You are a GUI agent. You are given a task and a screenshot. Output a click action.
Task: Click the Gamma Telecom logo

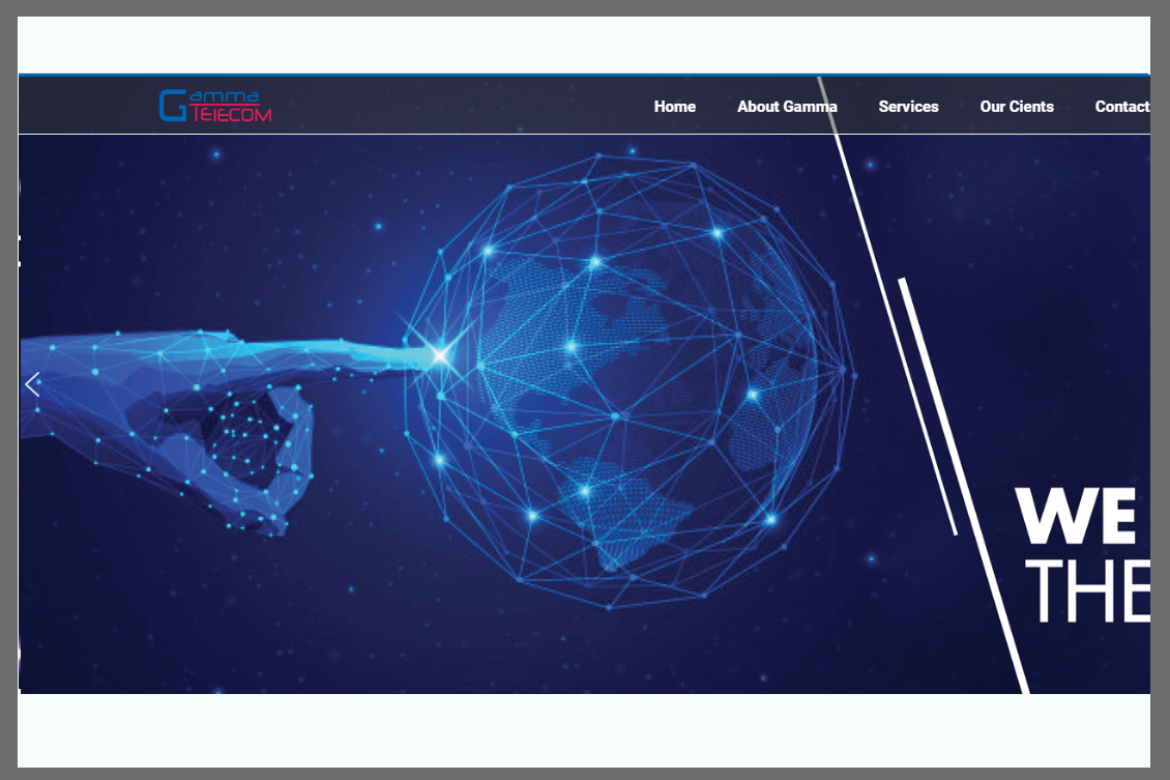click(x=215, y=106)
